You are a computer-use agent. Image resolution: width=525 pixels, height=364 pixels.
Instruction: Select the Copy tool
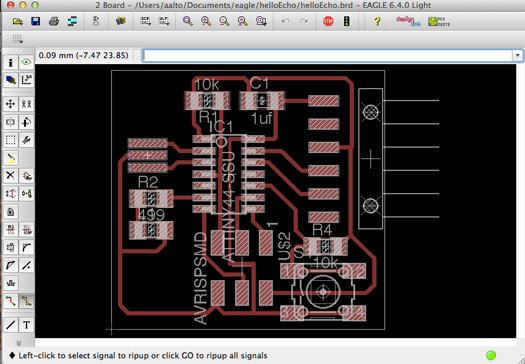[26, 104]
